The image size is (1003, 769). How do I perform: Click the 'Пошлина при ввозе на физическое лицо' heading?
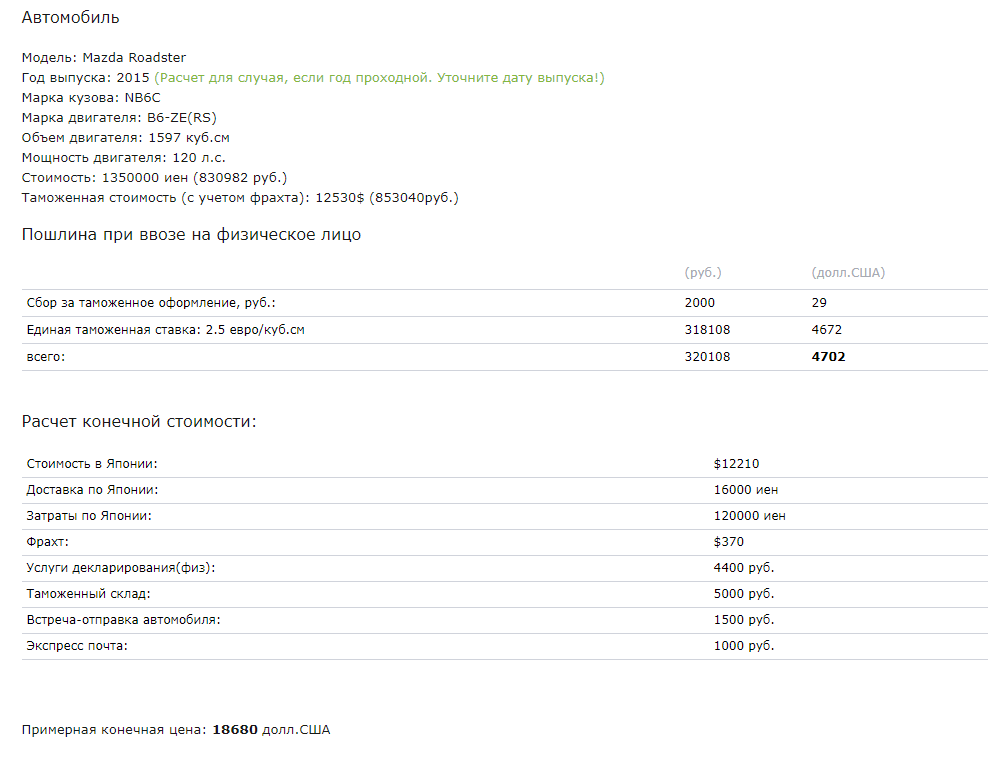[191, 235]
